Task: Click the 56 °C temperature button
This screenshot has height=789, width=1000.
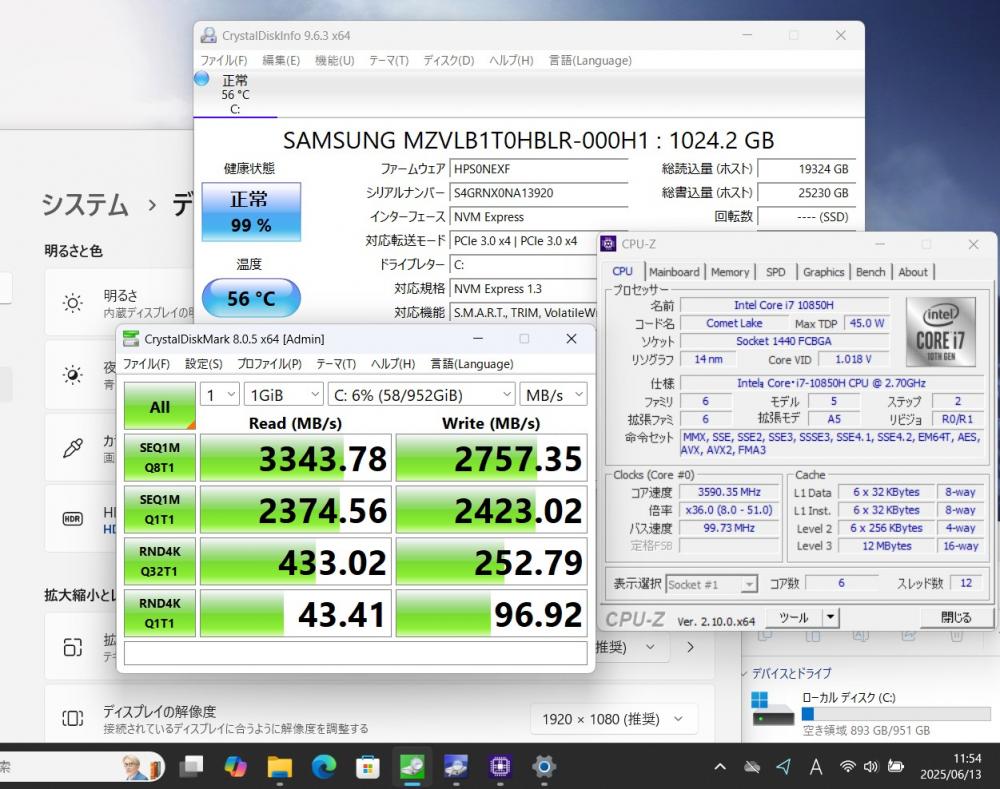Action: (251, 298)
